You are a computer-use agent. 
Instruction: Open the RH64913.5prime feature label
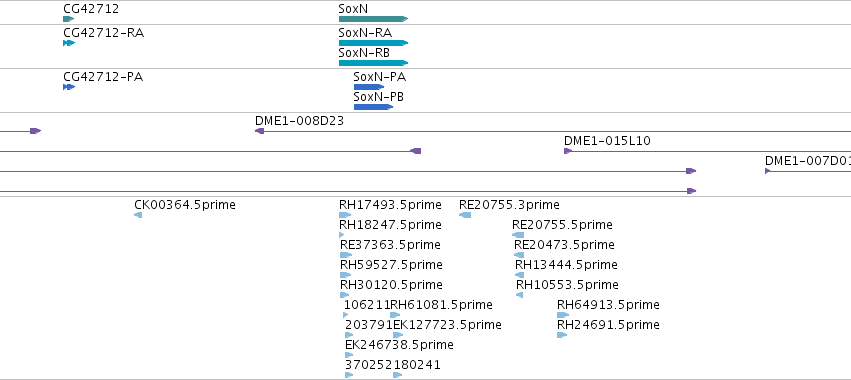(x=608, y=305)
